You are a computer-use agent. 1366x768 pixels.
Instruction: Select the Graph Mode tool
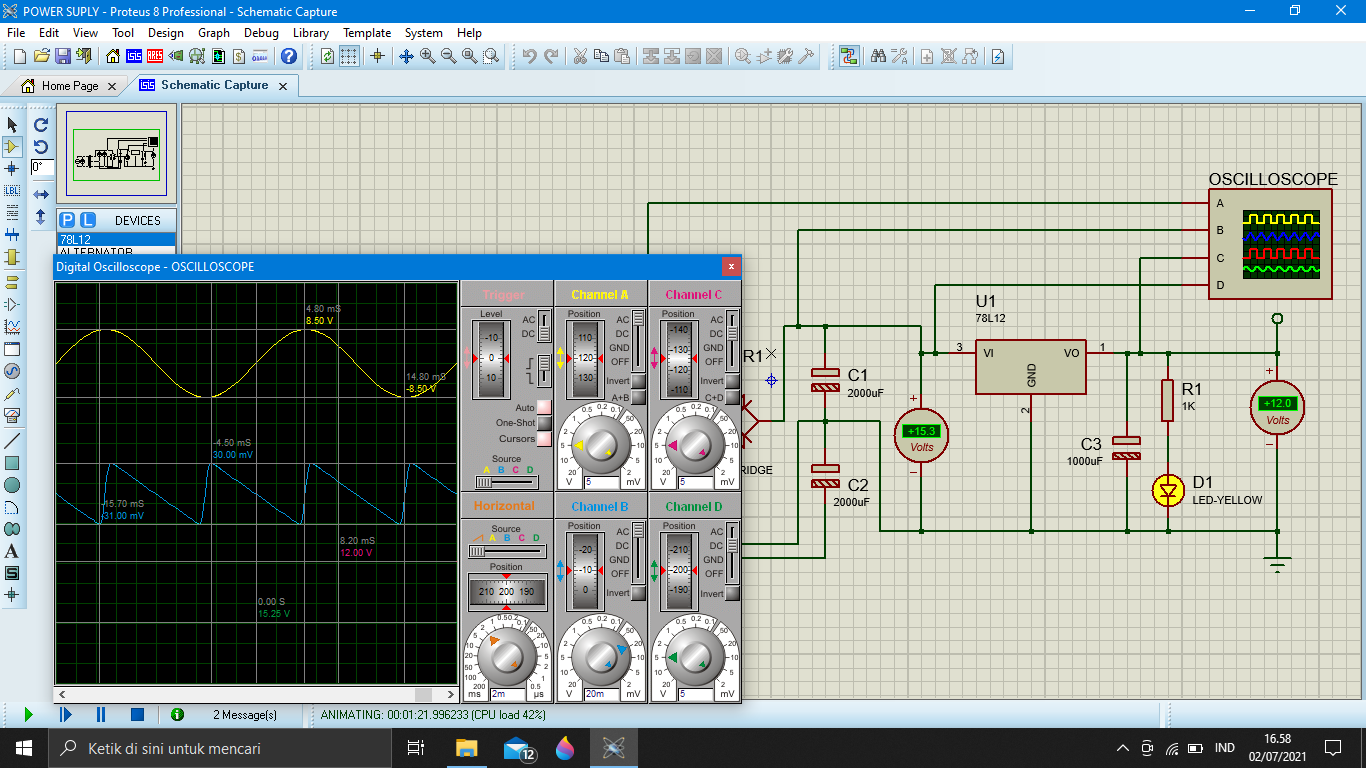click(12, 326)
